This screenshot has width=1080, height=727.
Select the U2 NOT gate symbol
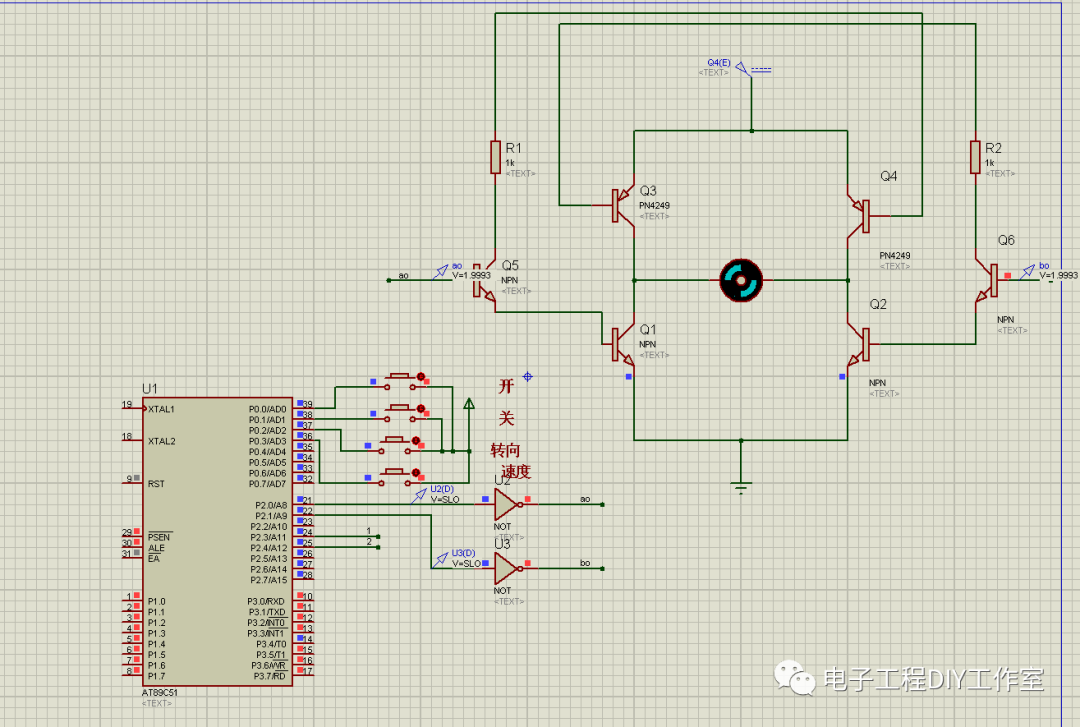pyautogui.click(x=508, y=504)
